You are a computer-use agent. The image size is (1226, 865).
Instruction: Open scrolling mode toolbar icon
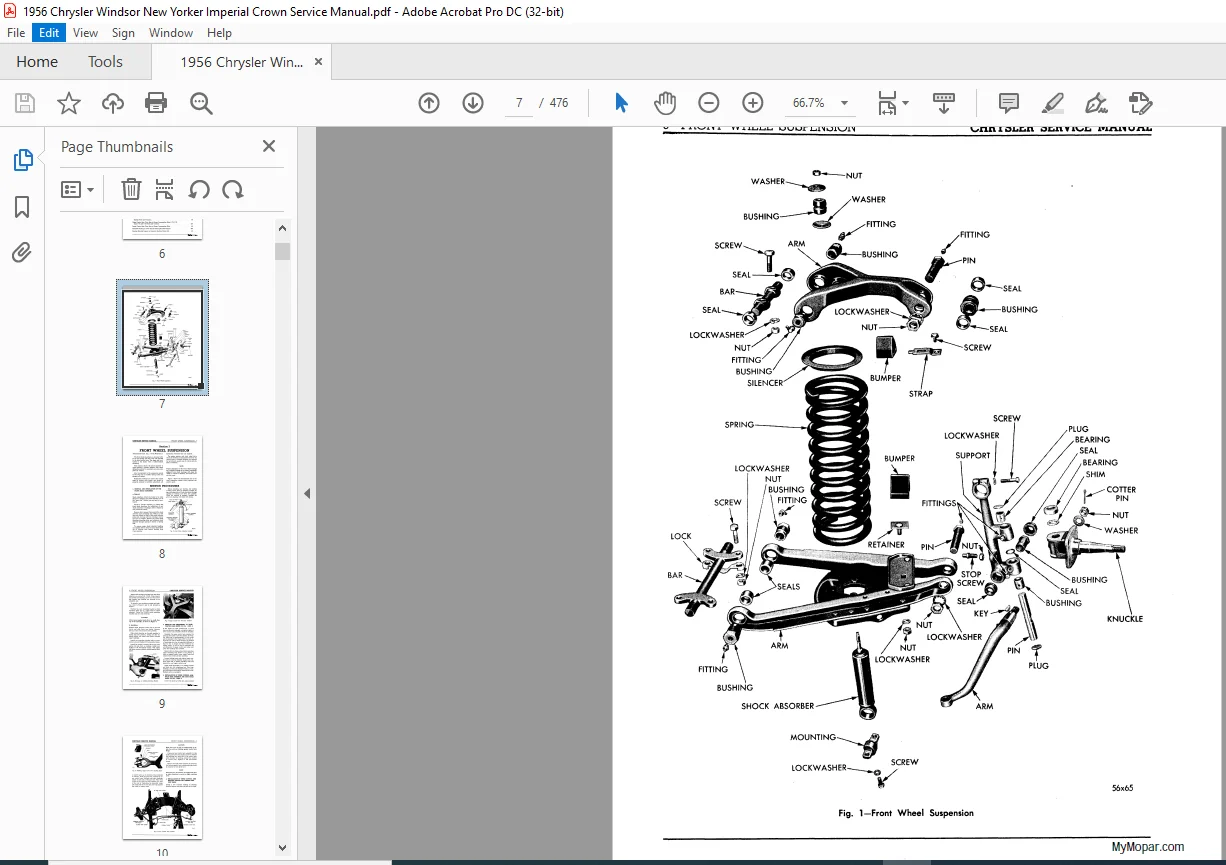[944, 103]
